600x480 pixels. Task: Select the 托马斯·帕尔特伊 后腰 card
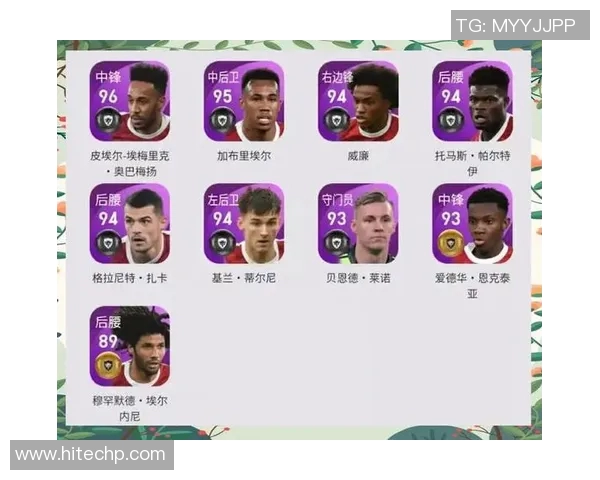point(473,101)
